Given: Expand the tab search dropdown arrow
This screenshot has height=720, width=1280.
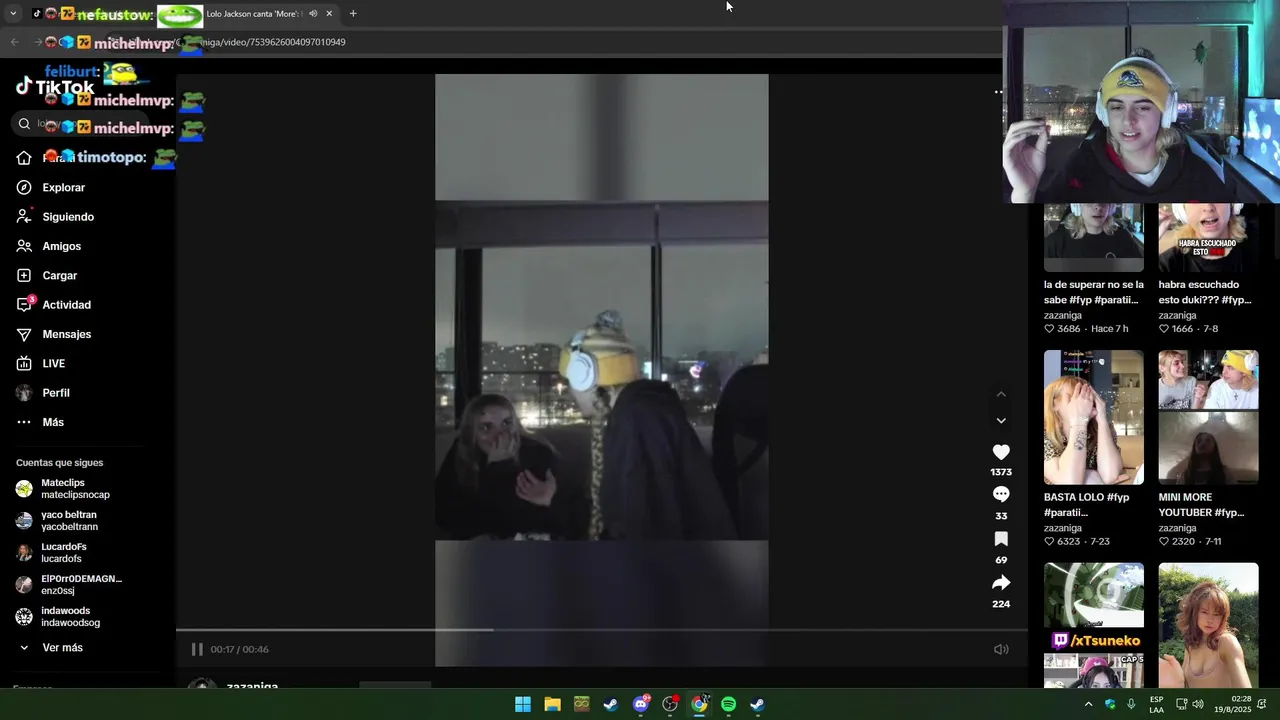Looking at the screenshot, I should pos(13,13).
